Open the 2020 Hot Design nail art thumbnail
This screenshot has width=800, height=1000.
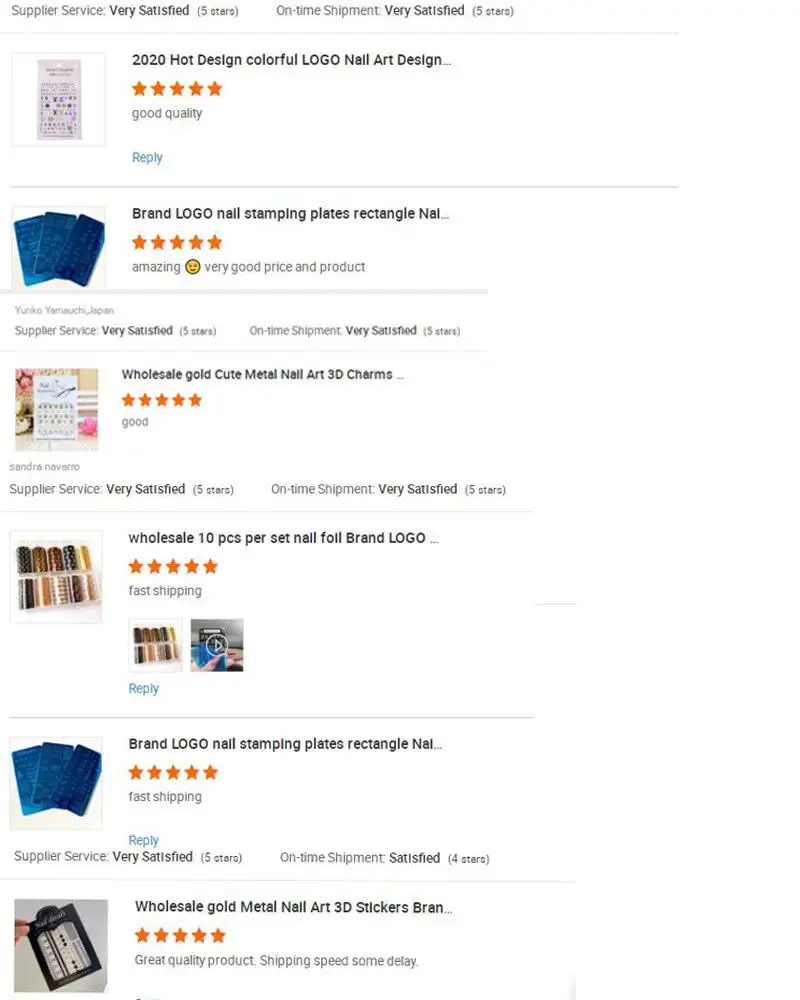[58, 99]
